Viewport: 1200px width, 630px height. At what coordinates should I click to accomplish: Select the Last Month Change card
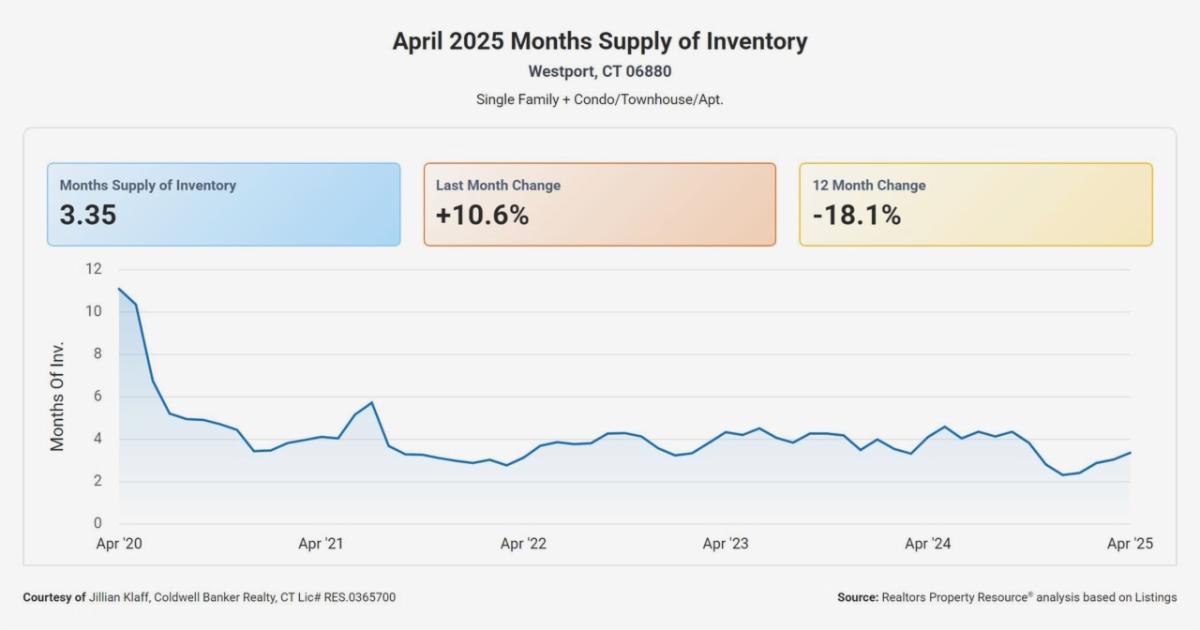coord(599,204)
